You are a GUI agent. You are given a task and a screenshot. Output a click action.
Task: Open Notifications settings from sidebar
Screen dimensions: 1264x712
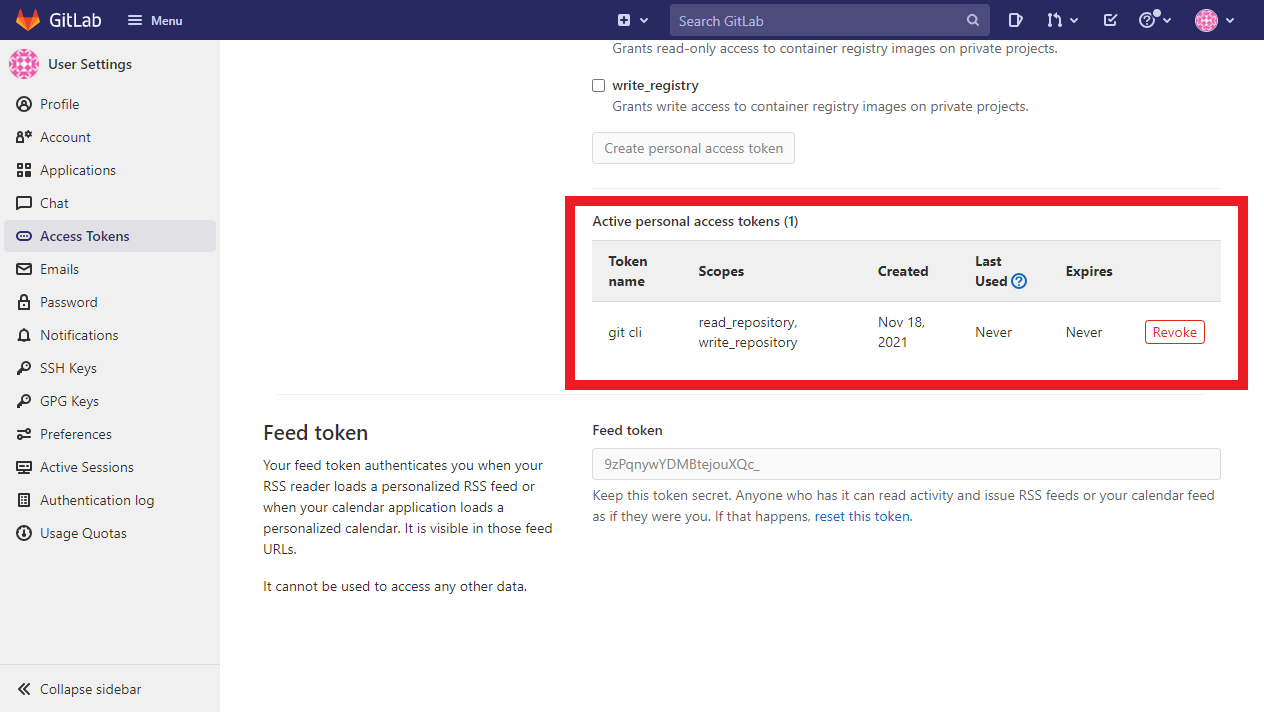tap(79, 335)
